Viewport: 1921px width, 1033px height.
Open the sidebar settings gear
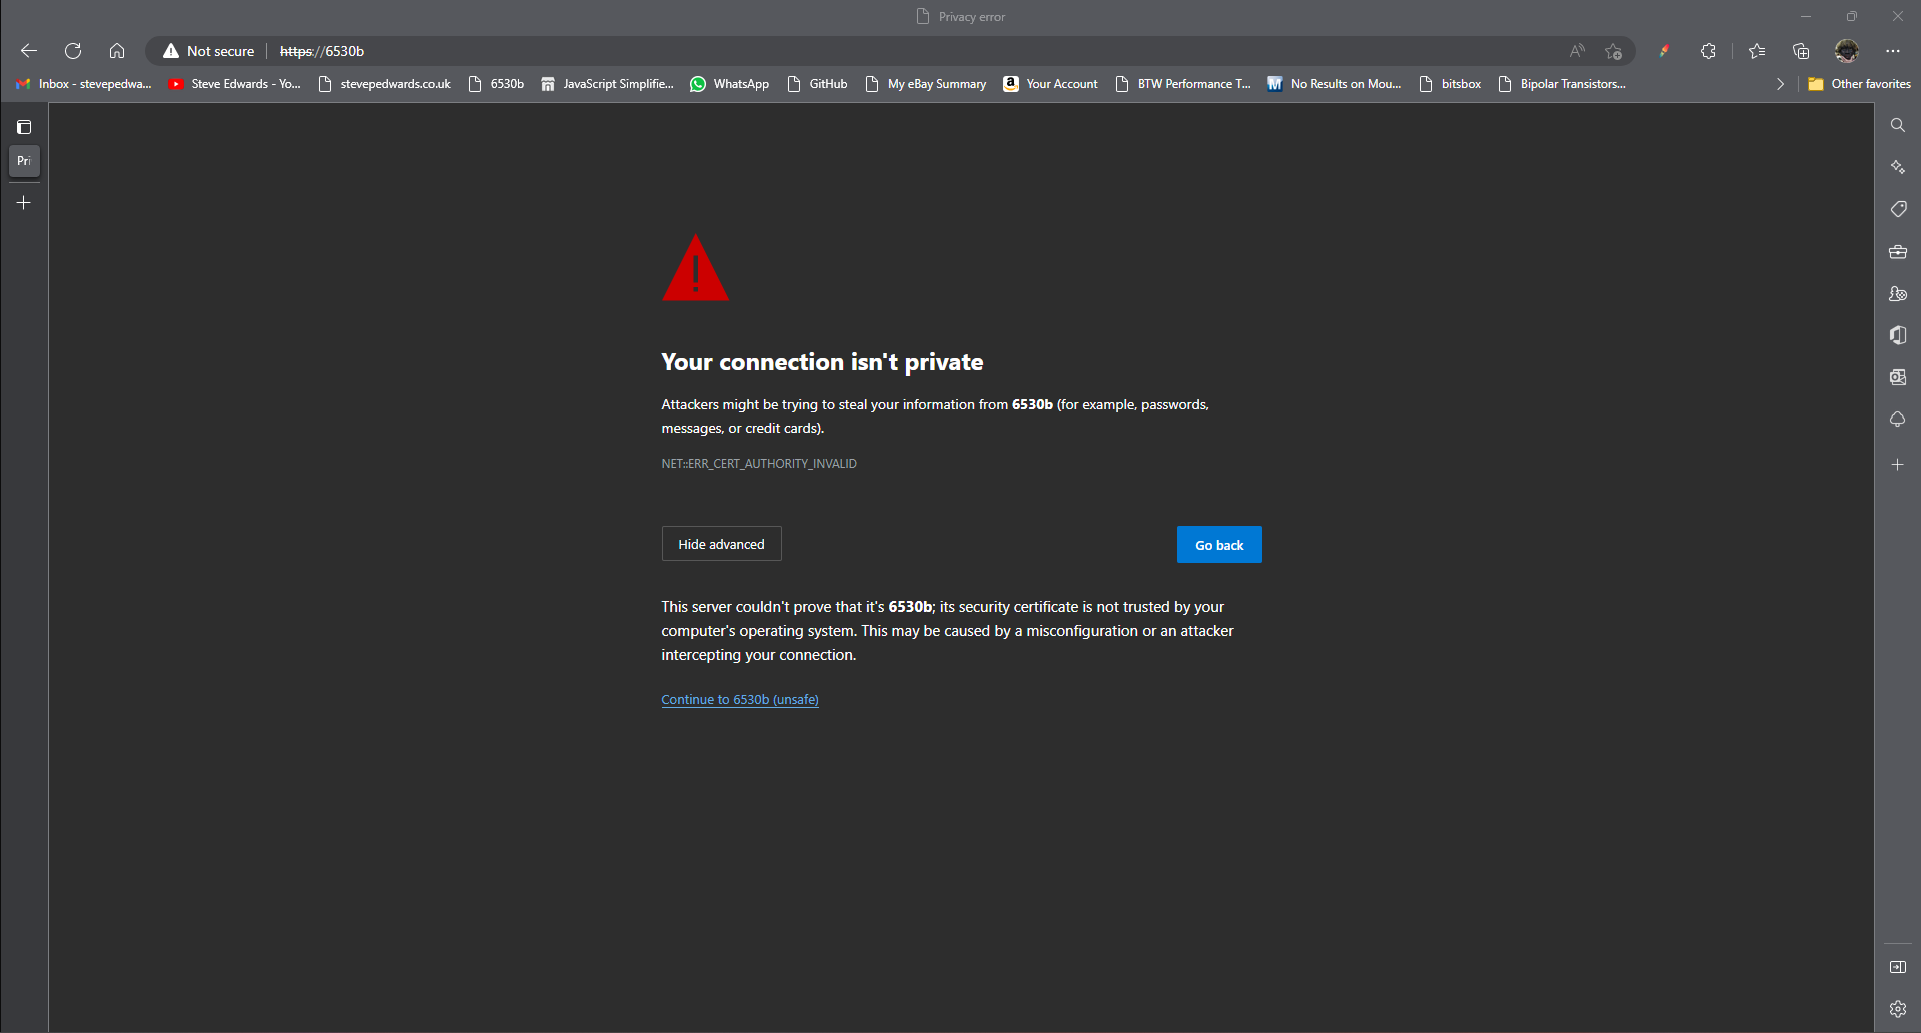pos(1897,1009)
